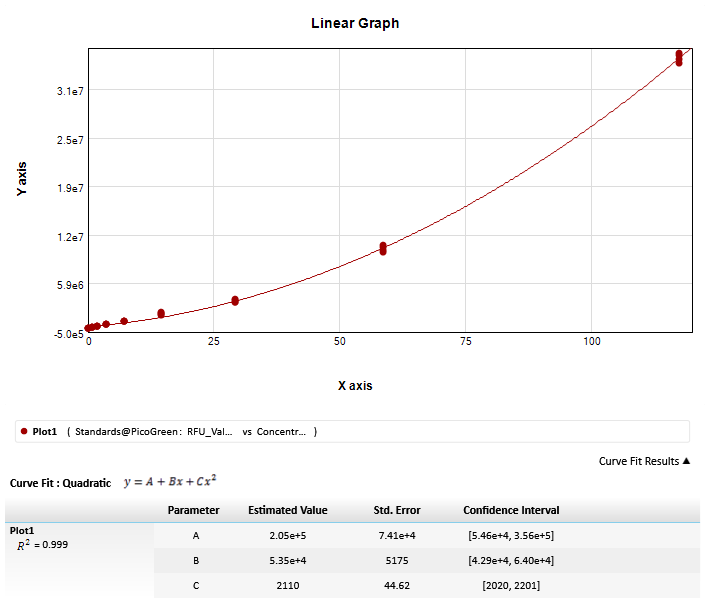Select the X axis label

(x=355, y=385)
